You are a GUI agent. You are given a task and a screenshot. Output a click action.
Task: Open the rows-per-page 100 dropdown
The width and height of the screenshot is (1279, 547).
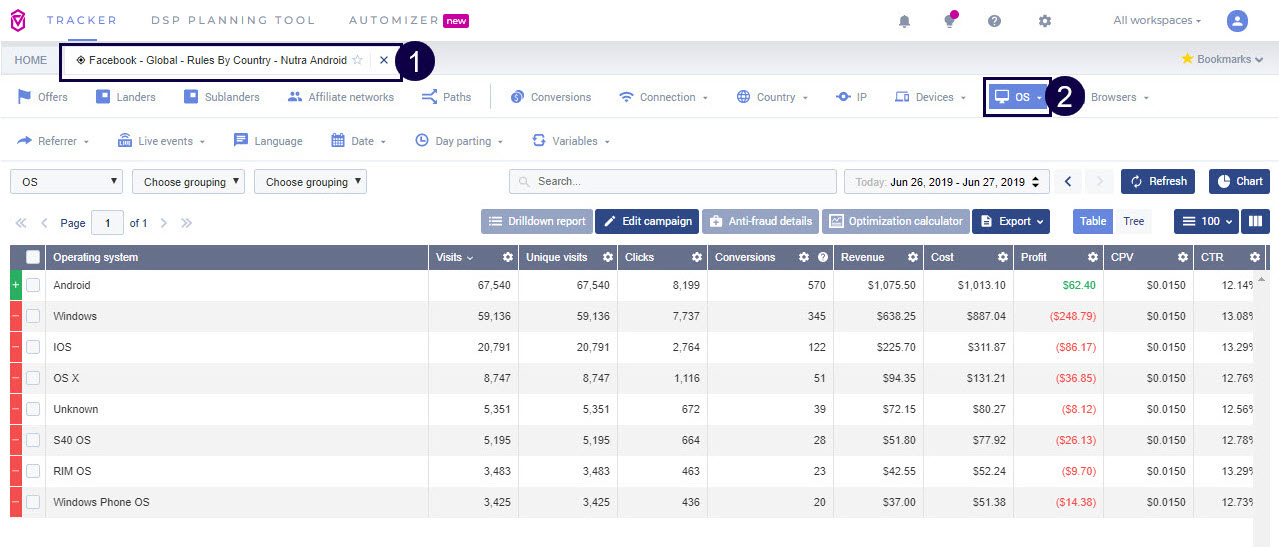coord(1205,221)
